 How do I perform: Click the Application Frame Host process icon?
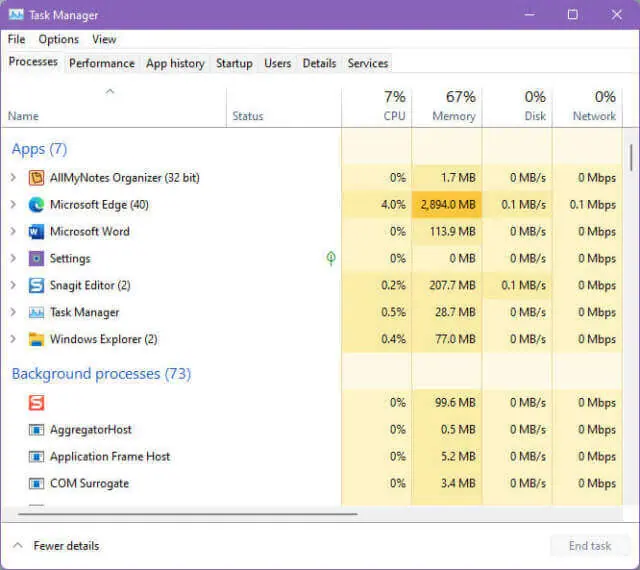[36, 457]
